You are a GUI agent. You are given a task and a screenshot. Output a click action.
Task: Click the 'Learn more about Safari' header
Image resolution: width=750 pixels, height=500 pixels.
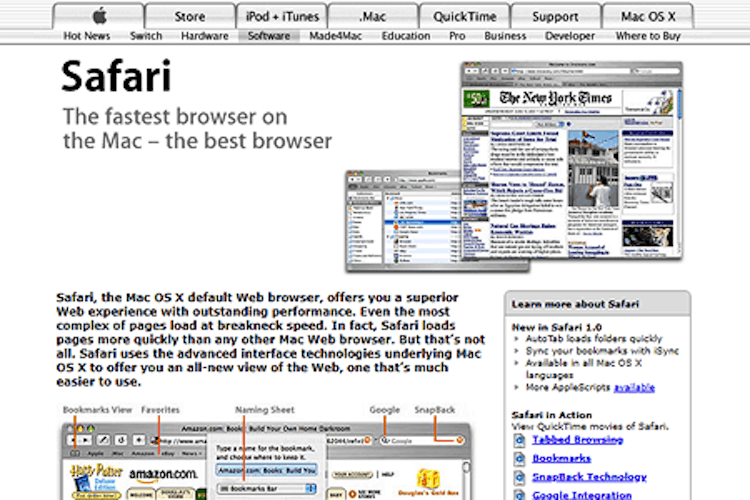click(x=575, y=304)
